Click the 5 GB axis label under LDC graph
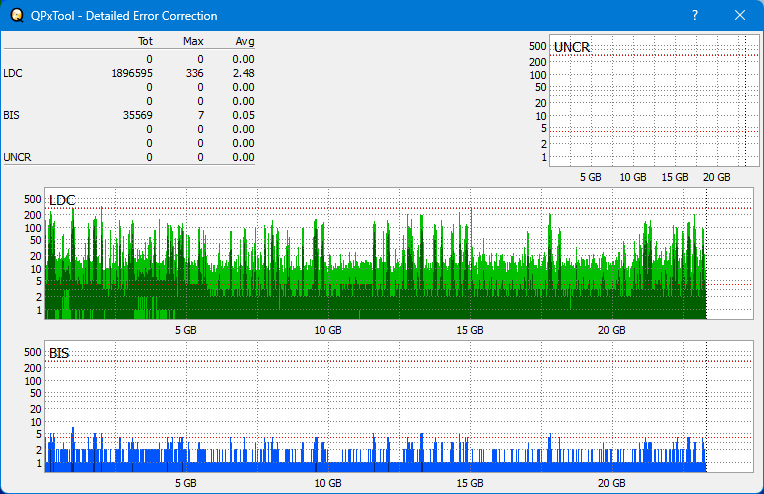 (186, 330)
